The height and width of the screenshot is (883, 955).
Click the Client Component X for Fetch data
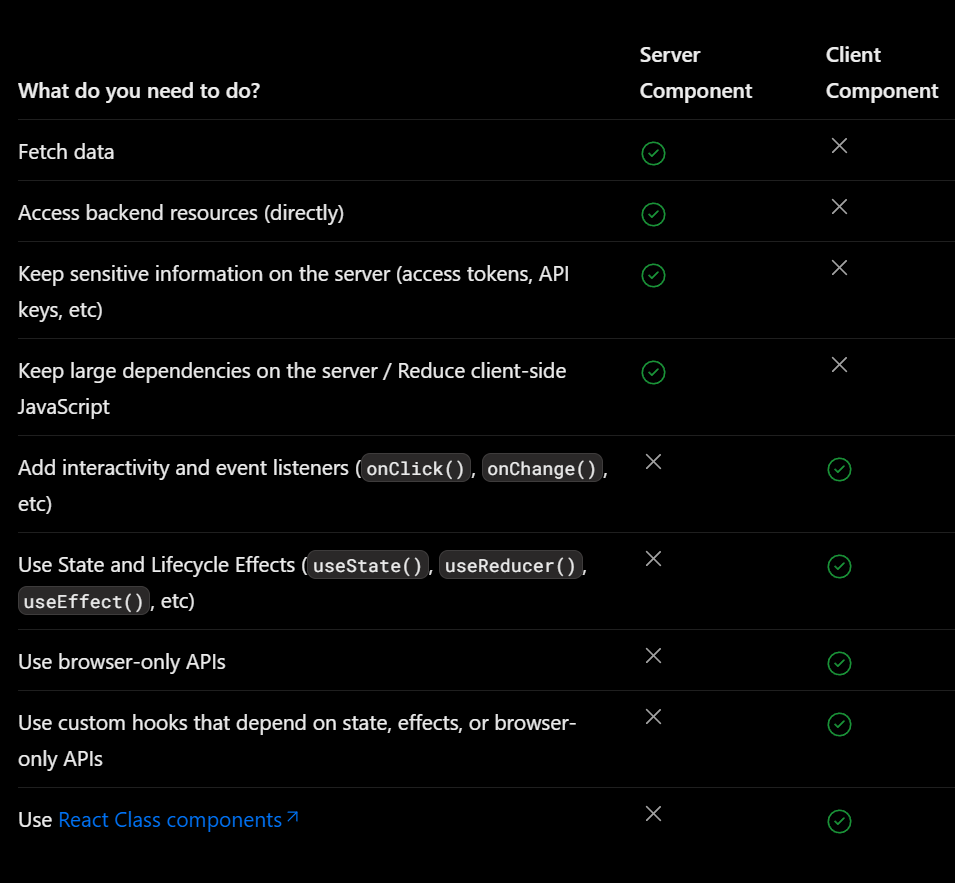point(839,146)
